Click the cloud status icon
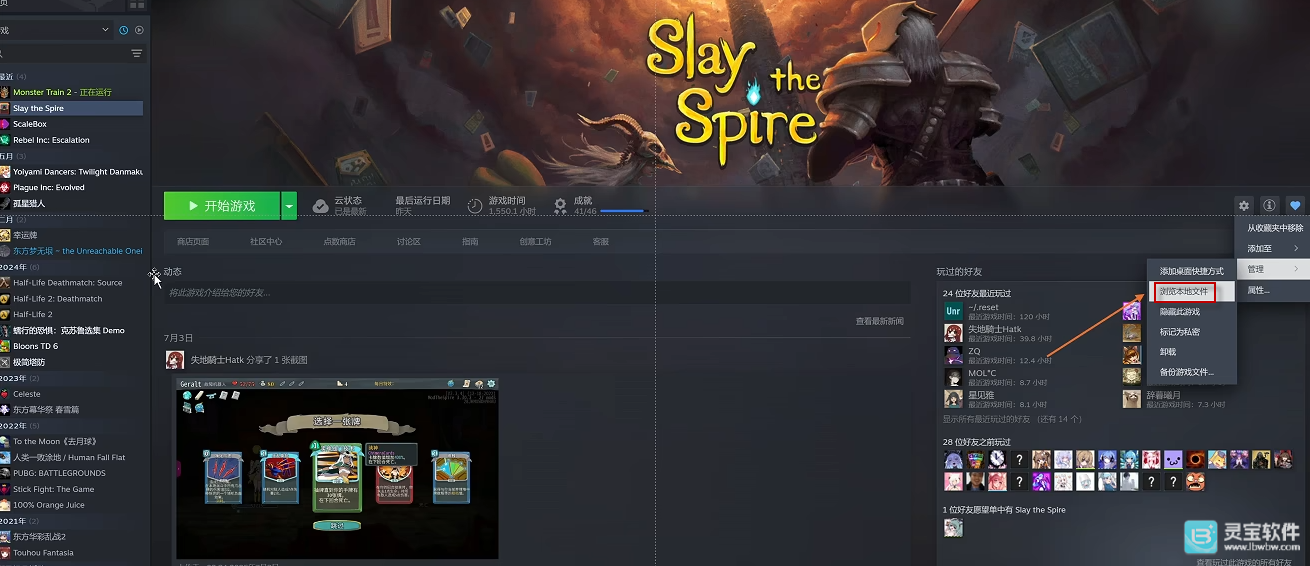 321,205
